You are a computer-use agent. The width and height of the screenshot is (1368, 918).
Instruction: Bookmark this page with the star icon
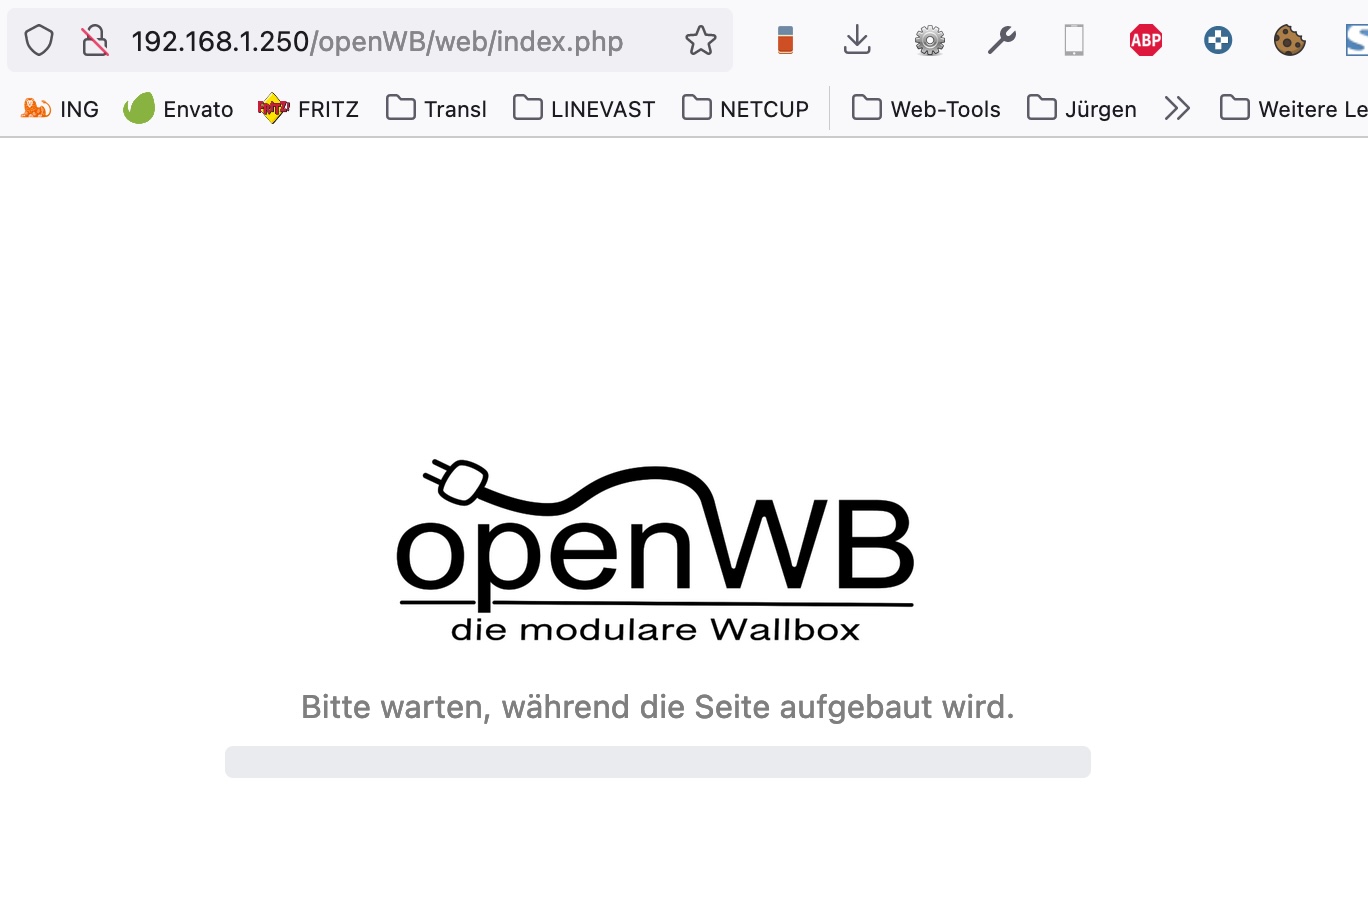click(701, 41)
